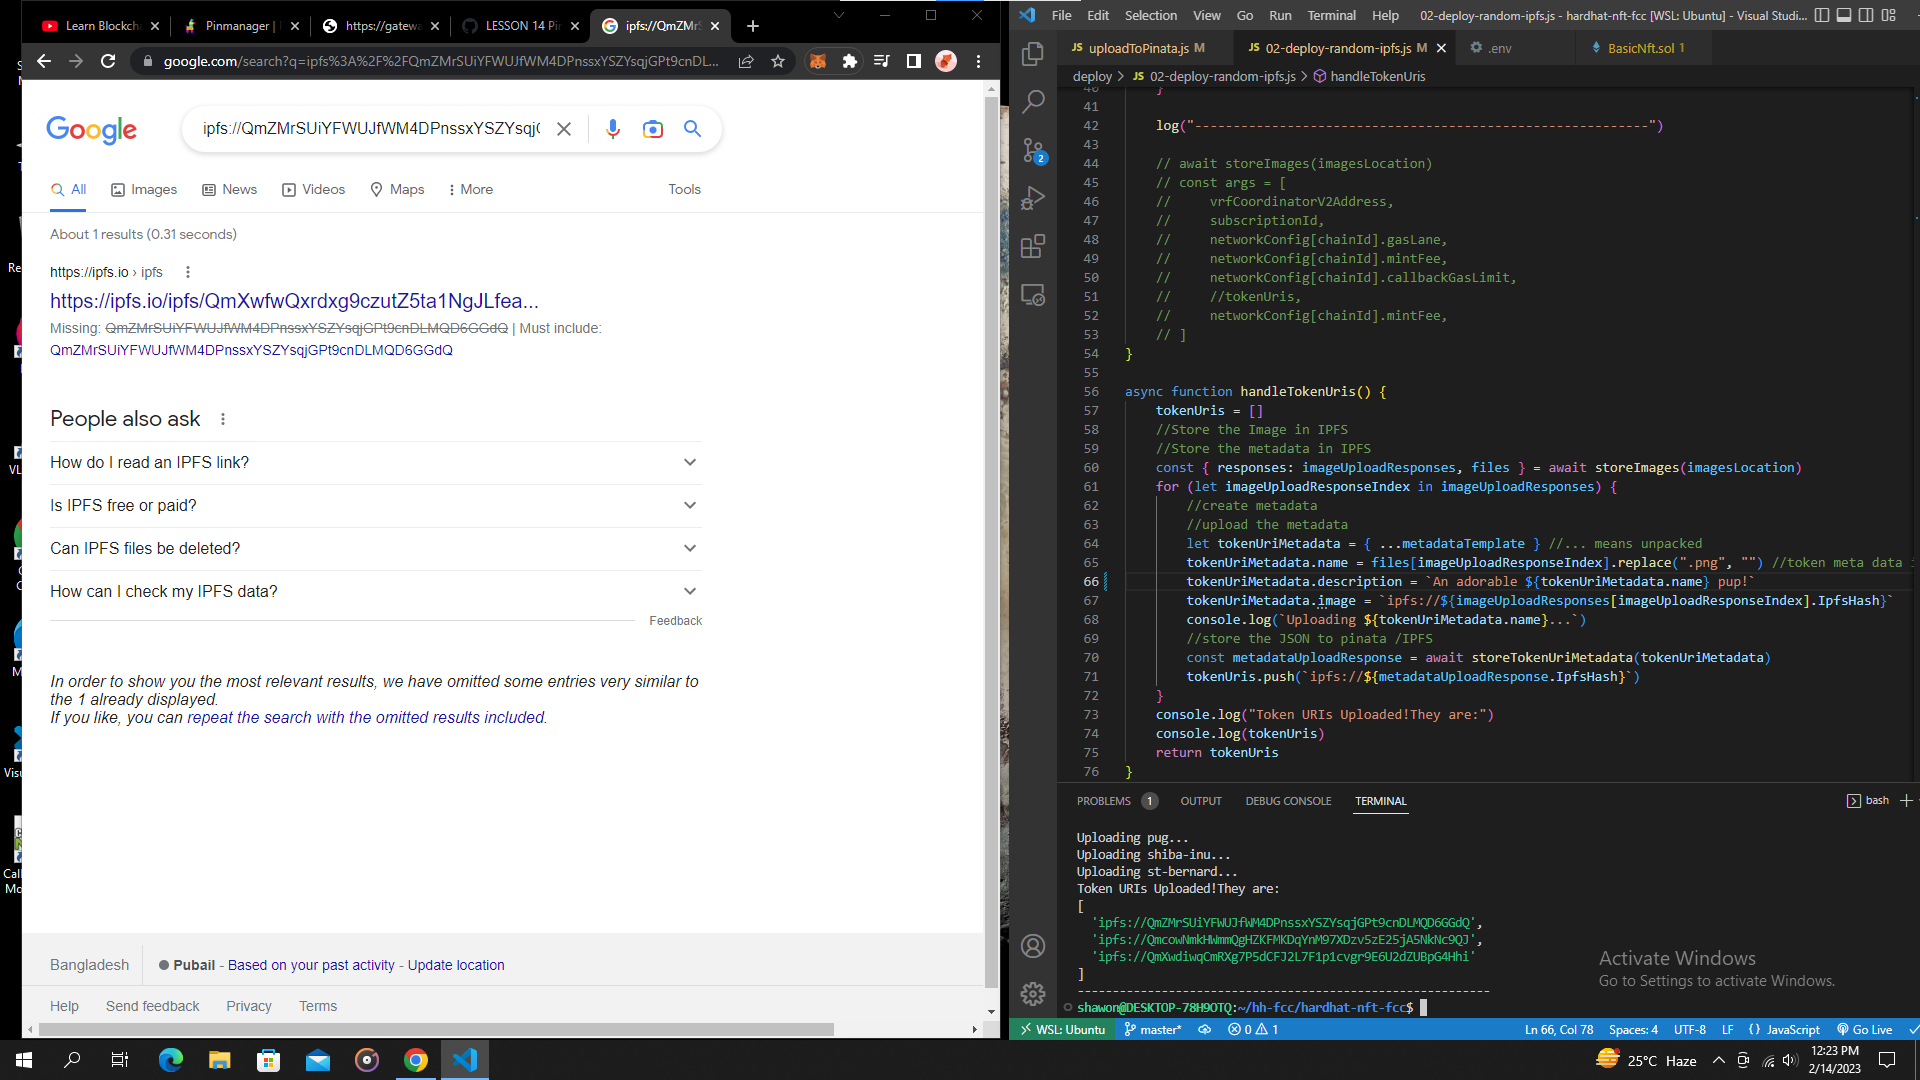
Task: Open the PROBLEMS panel tab
Action: coord(1116,801)
